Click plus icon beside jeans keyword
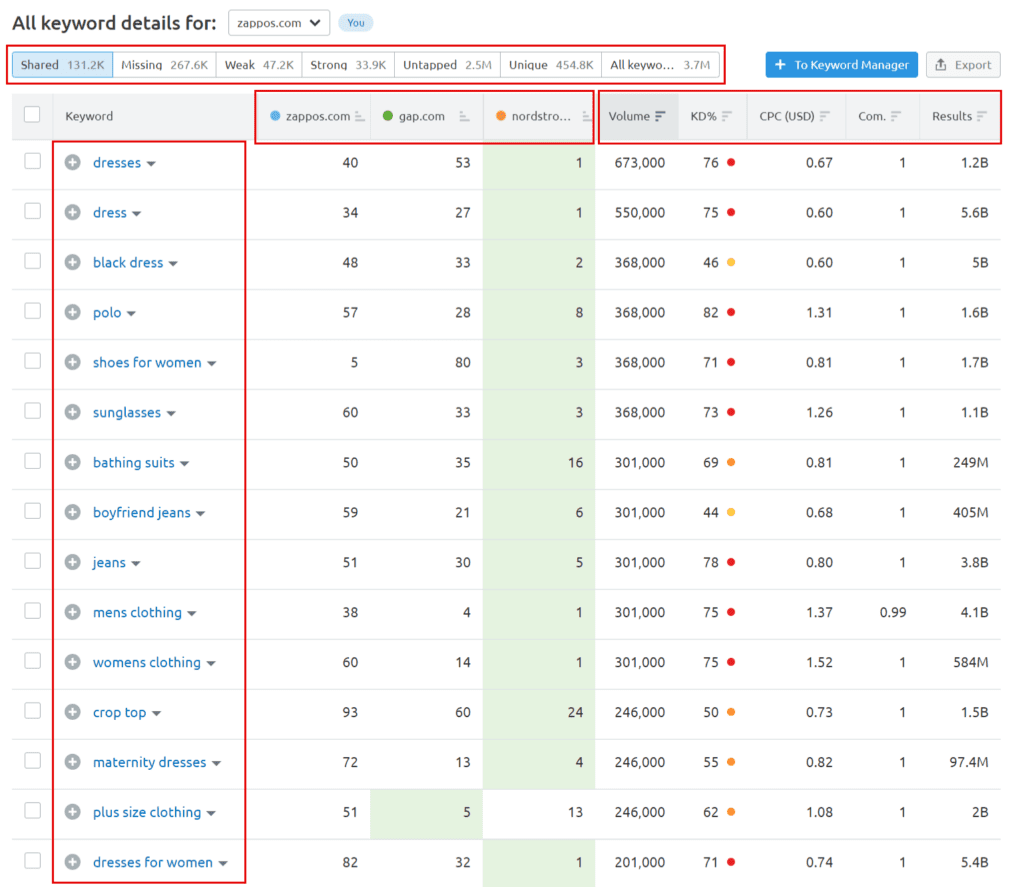Viewport: 1024px width, 887px height. [x=72, y=562]
